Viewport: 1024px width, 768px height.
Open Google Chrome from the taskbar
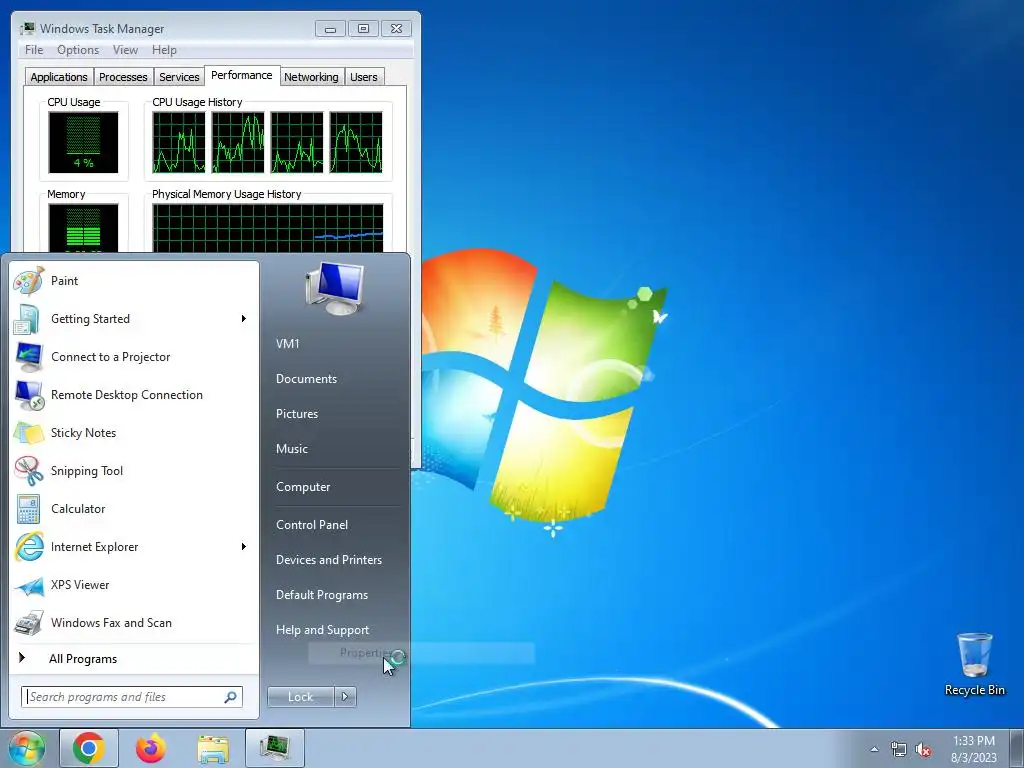pyautogui.click(x=89, y=748)
